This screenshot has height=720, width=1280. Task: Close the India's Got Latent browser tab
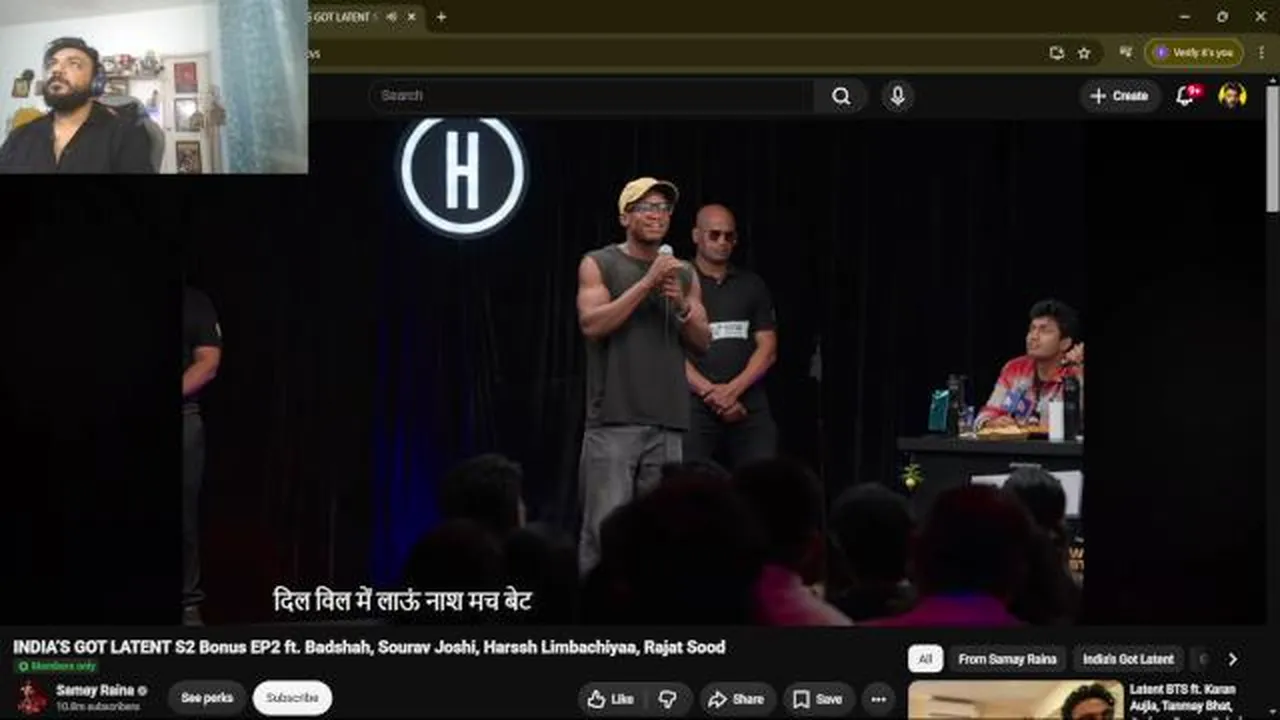412,17
